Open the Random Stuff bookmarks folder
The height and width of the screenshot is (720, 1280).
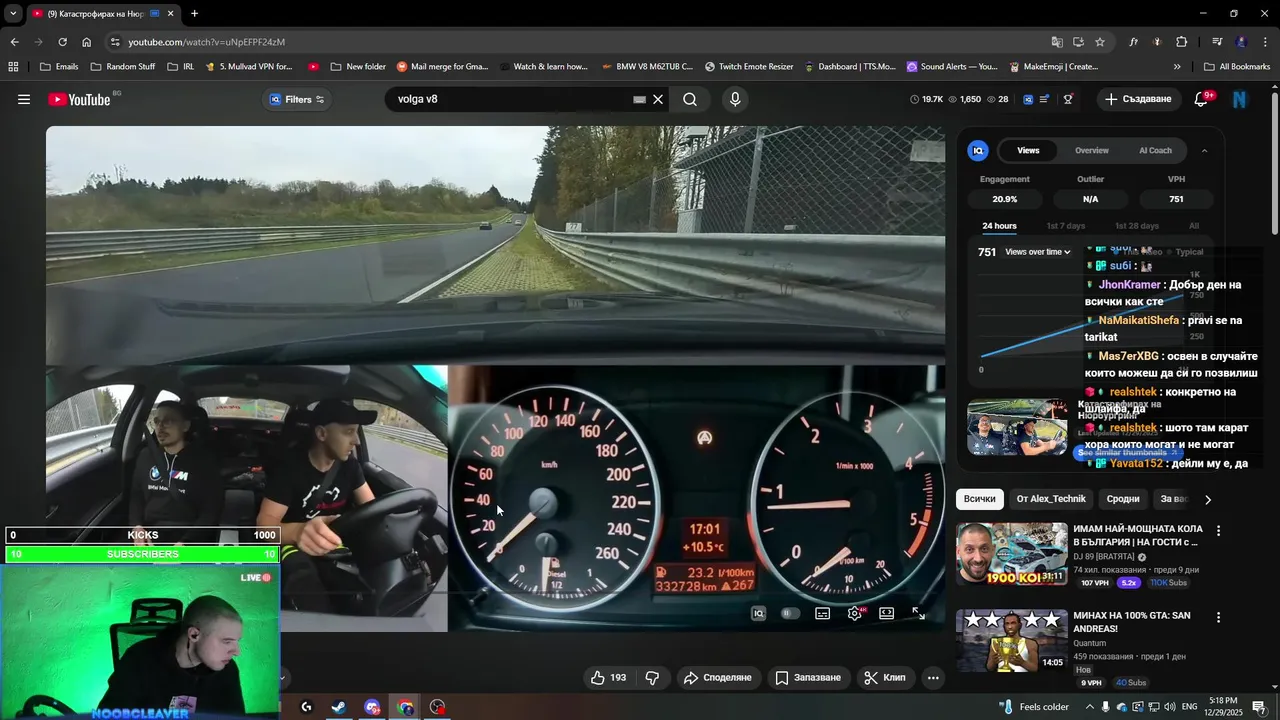point(123,67)
